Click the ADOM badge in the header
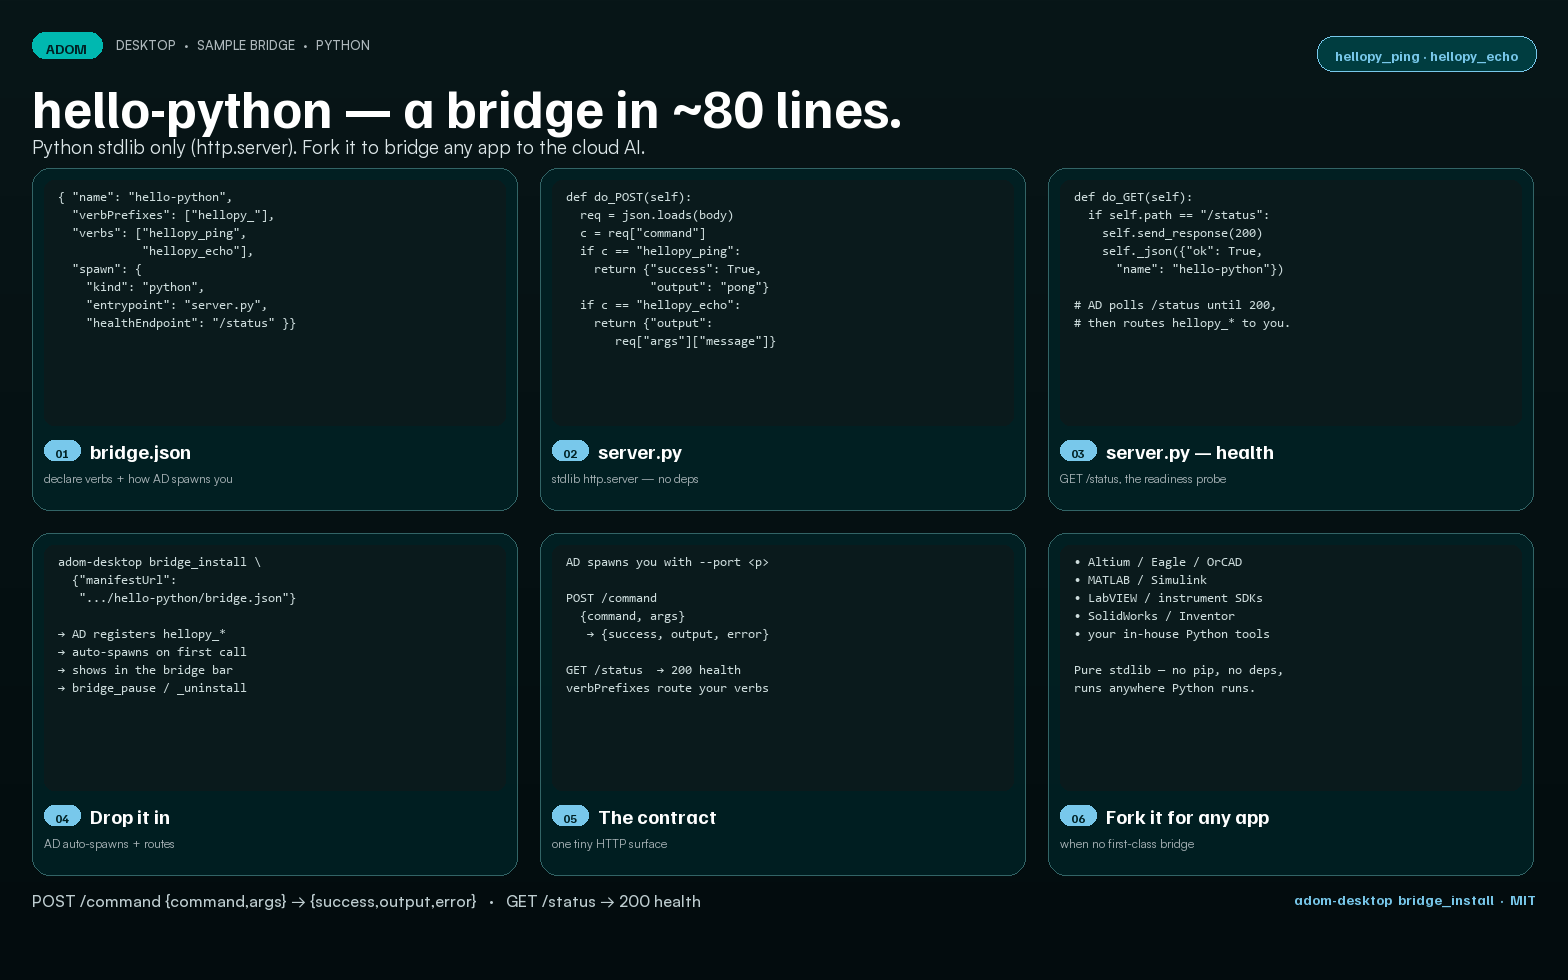The height and width of the screenshot is (980, 1568). click(x=67, y=46)
